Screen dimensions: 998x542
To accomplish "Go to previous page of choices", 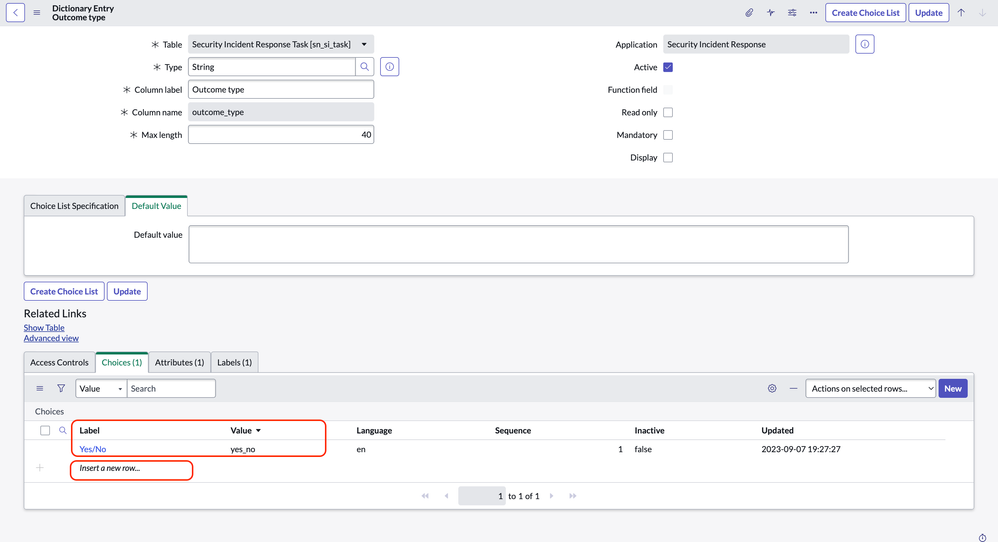I will [446, 496].
